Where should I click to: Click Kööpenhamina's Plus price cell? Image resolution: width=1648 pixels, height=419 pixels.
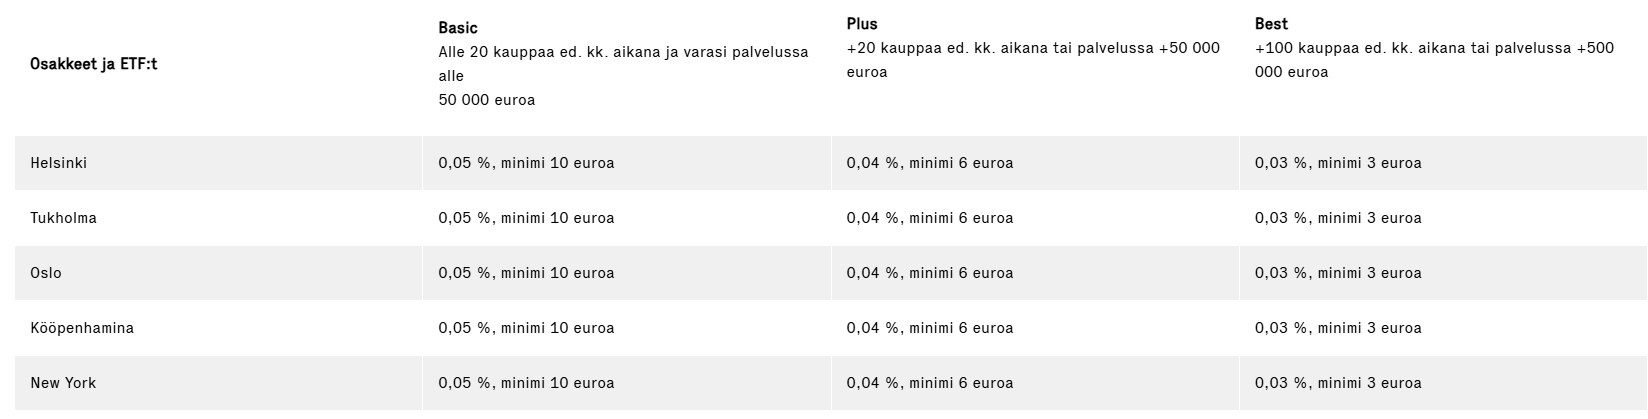pyautogui.click(x=930, y=328)
